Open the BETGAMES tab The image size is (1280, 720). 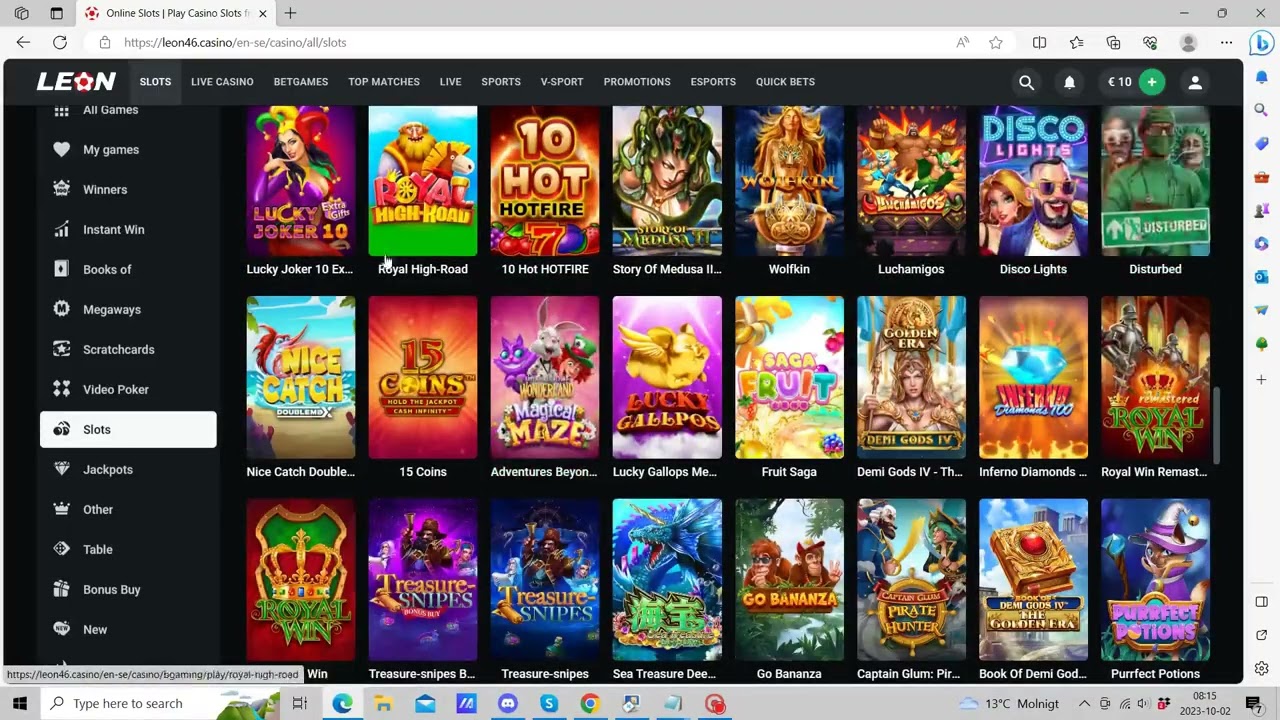tap(301, 82)
